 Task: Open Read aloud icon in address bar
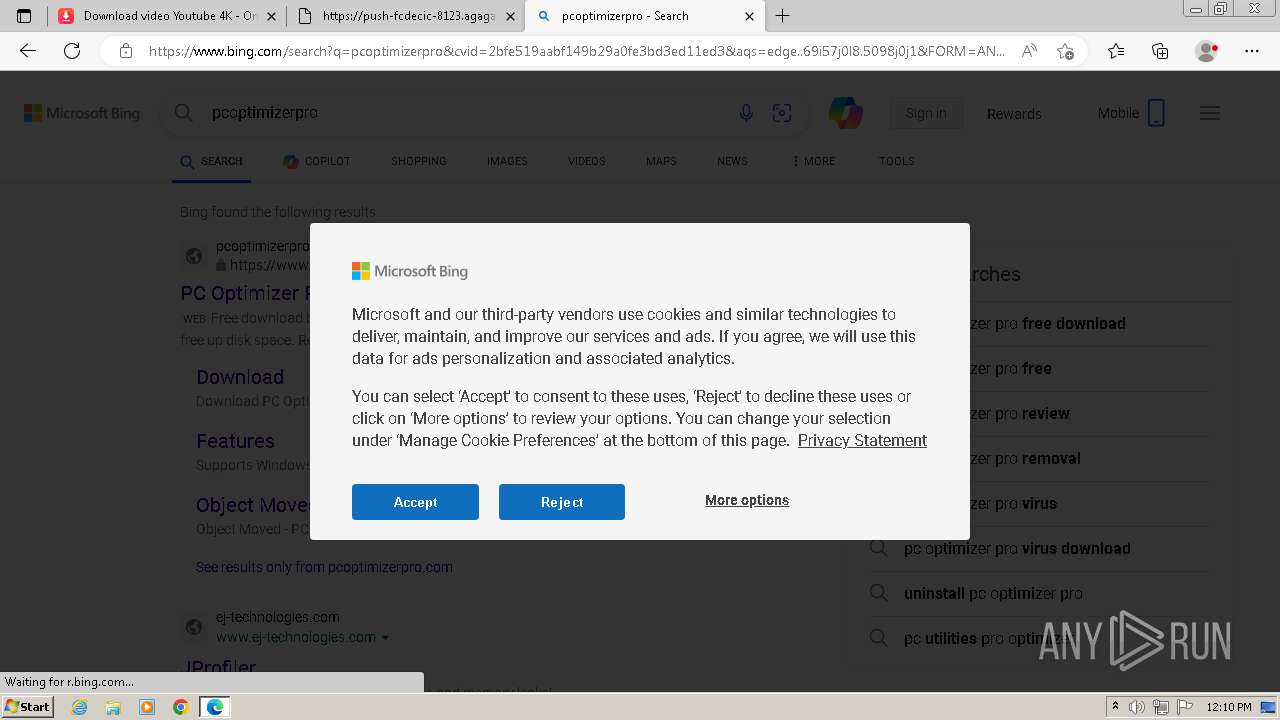coord(1029,51)
